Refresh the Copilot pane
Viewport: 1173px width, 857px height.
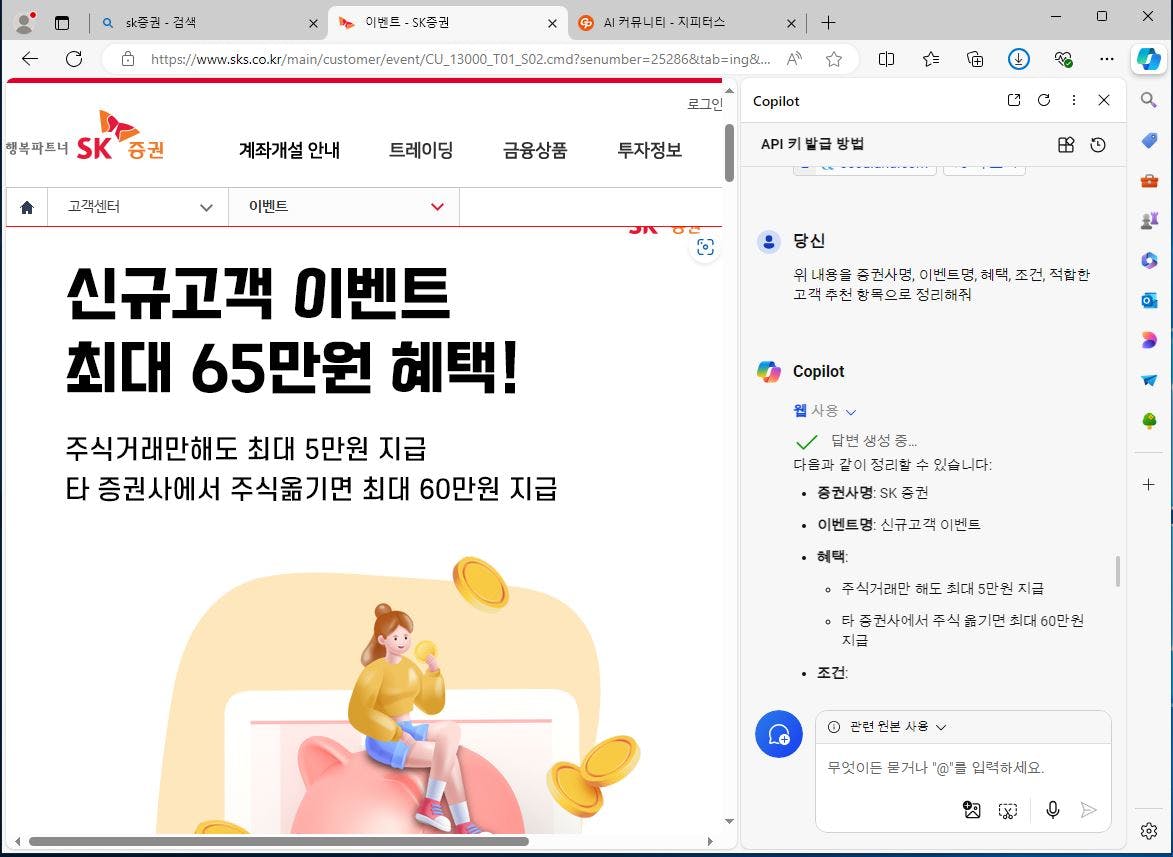[x=1044, y=100]
